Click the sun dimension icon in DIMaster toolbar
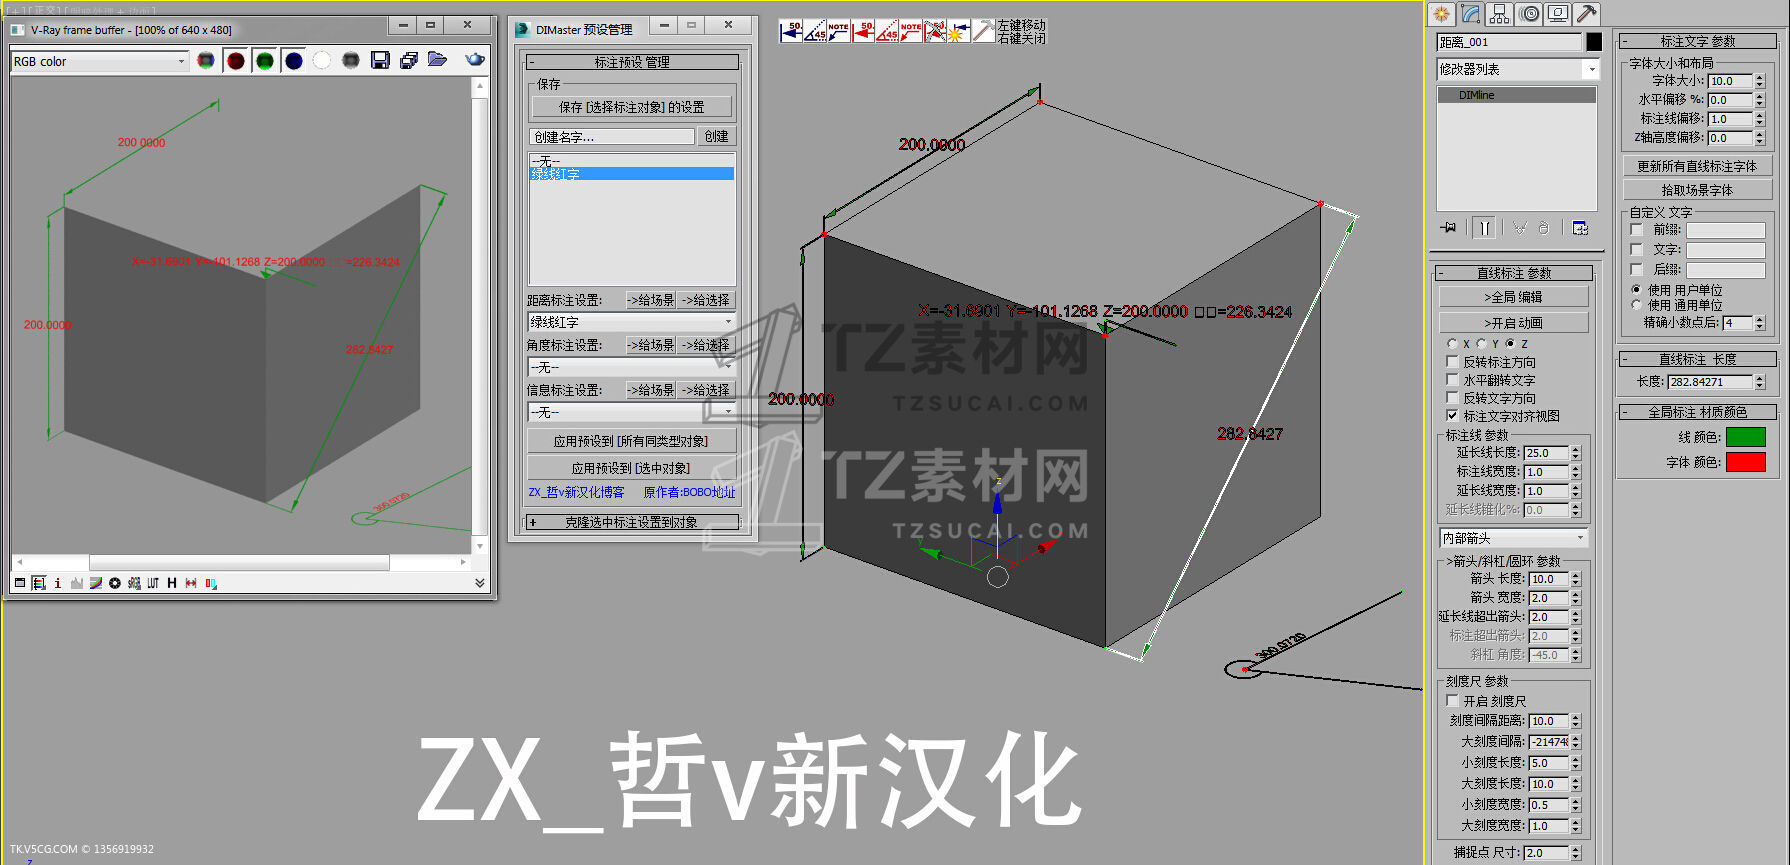This screenshot has width=1790, height=865. [x=959, y=32]
